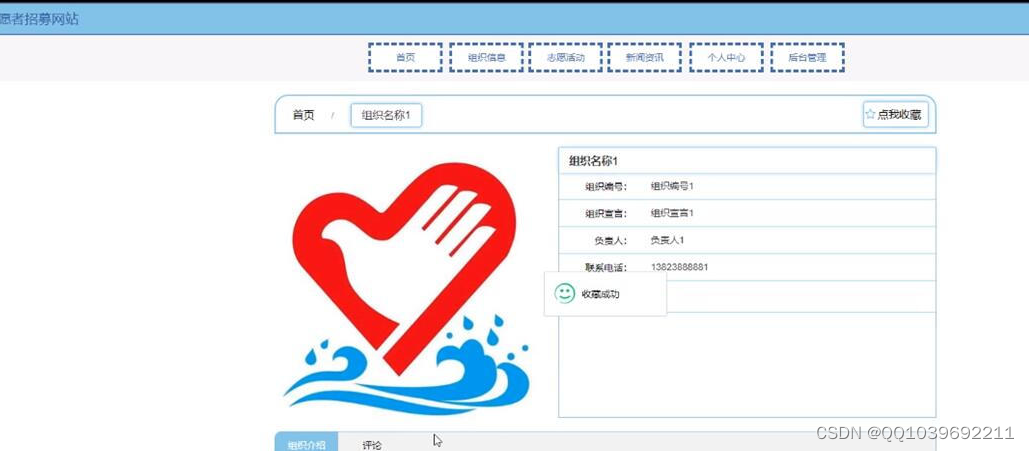Screen dimensions: 1029x451
Task: Click the phone number 13823888881
Action: (679, 267)
